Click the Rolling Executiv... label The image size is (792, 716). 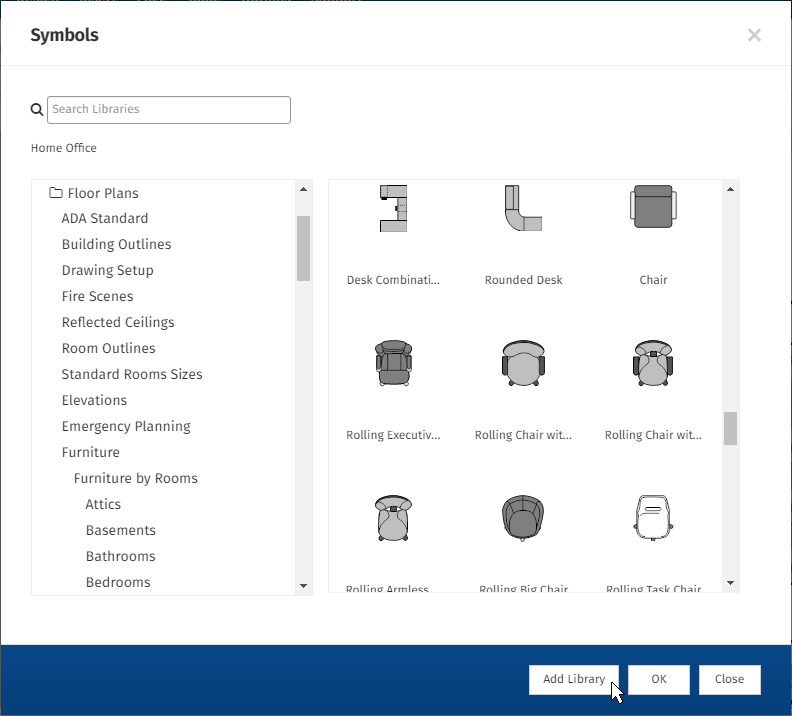pyautogui.click(x=393, y=435)
